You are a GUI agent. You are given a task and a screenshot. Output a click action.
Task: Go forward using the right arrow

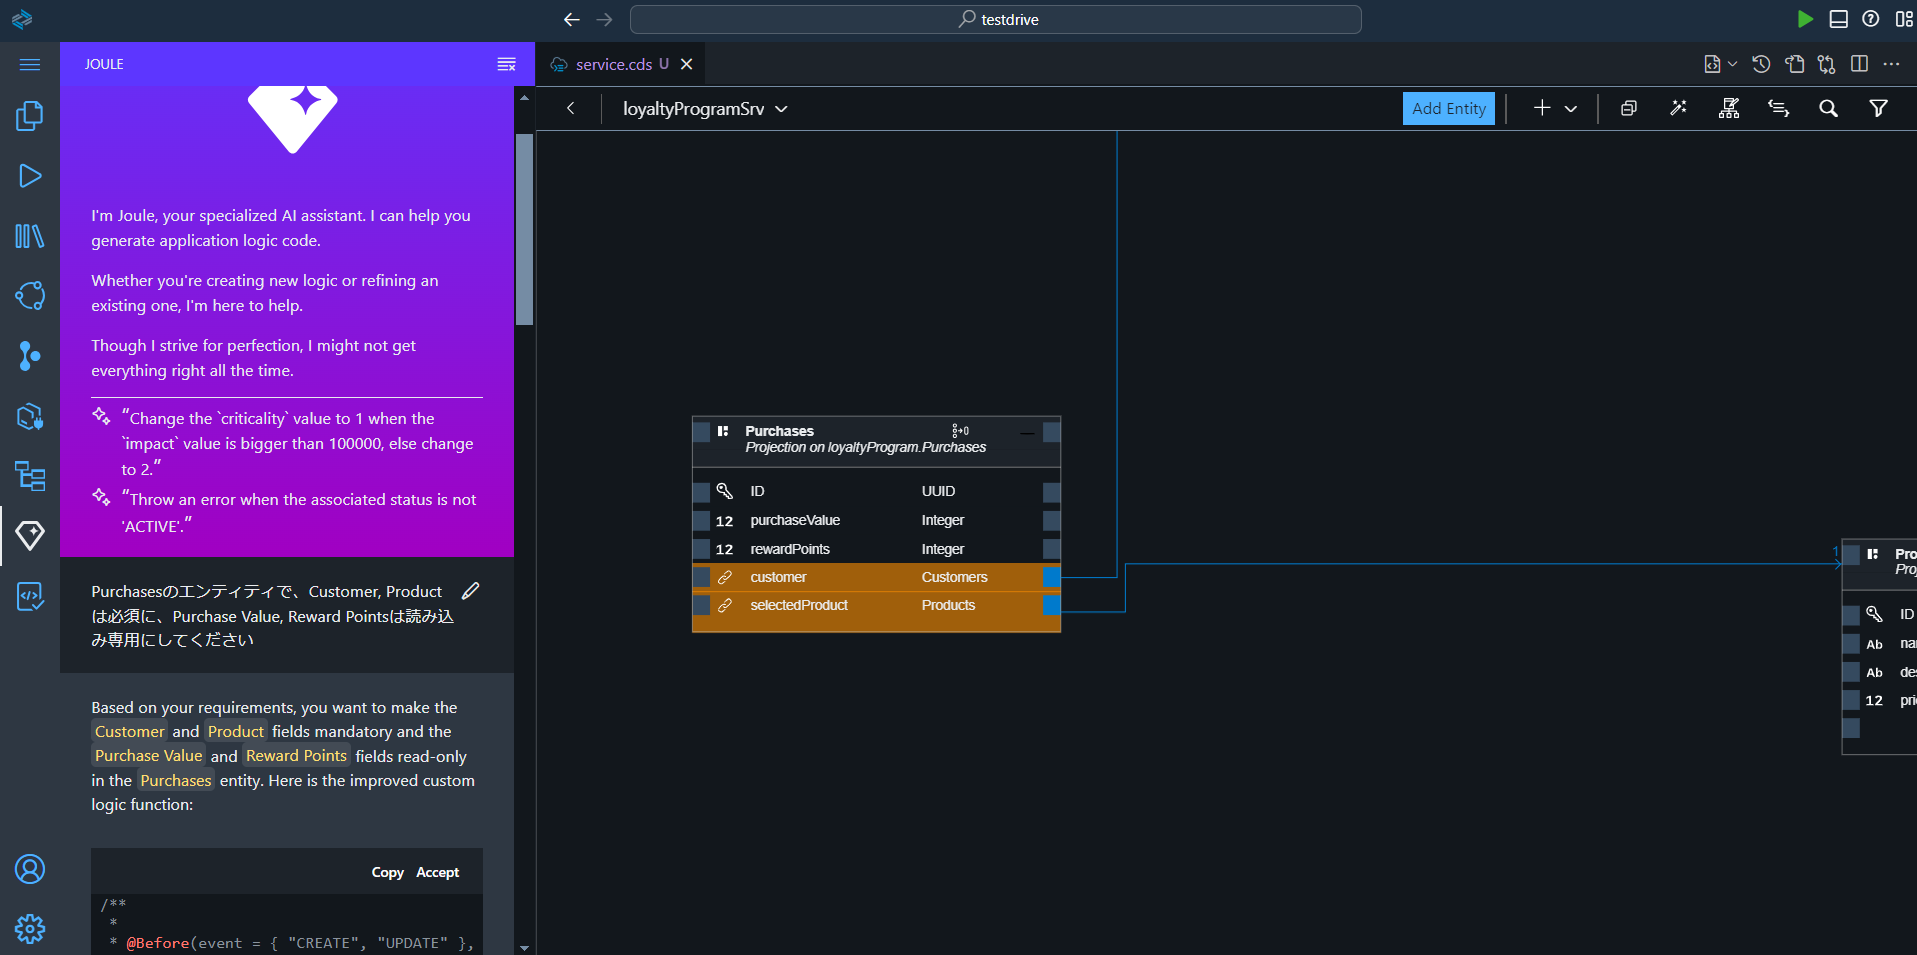click(604, 19)
